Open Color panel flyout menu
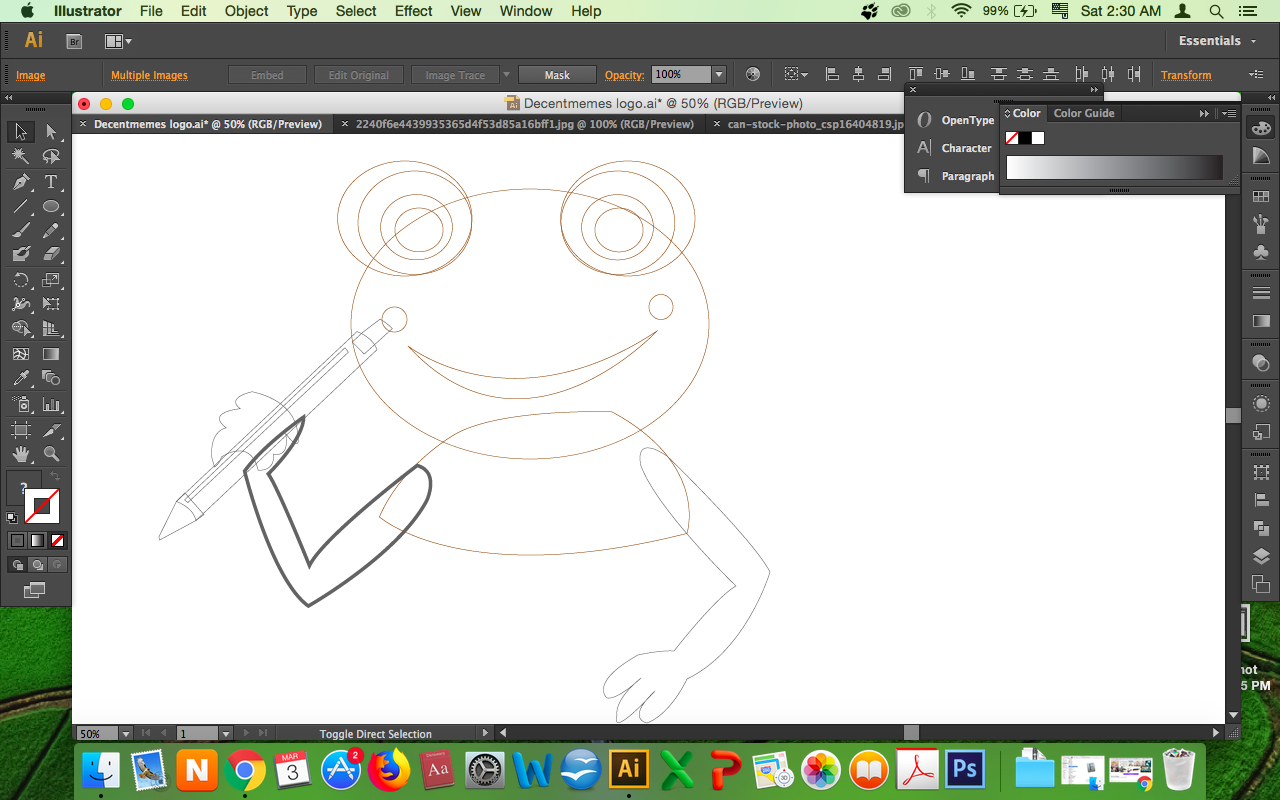The height and width of the screenshot is (800, 1280). [1231, 113]
